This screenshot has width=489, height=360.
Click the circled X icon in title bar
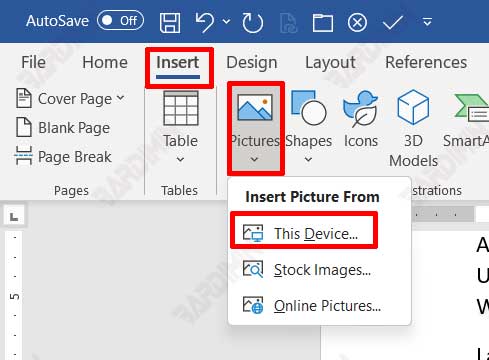tap(357, 23)
